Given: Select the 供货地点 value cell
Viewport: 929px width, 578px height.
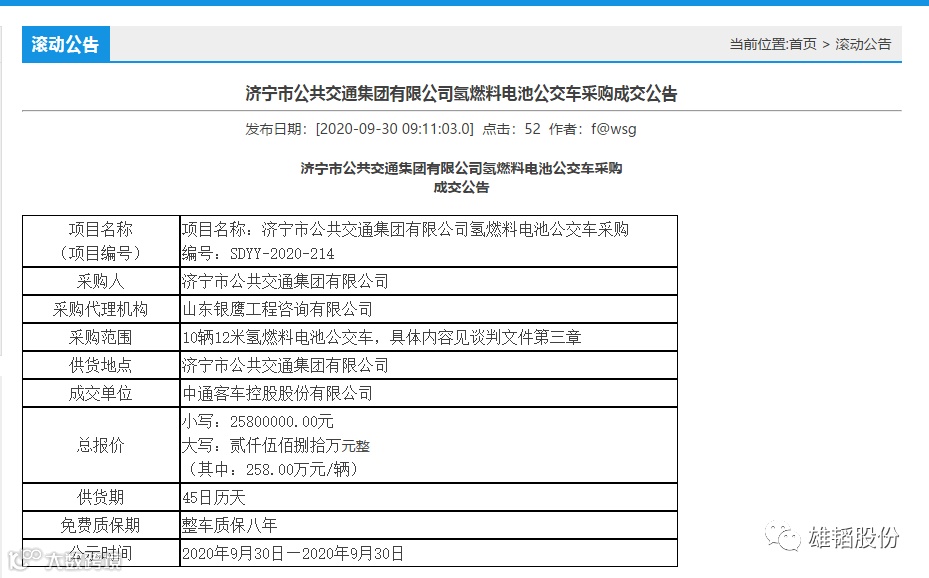Looking at the screenshot, I should 428,365.
